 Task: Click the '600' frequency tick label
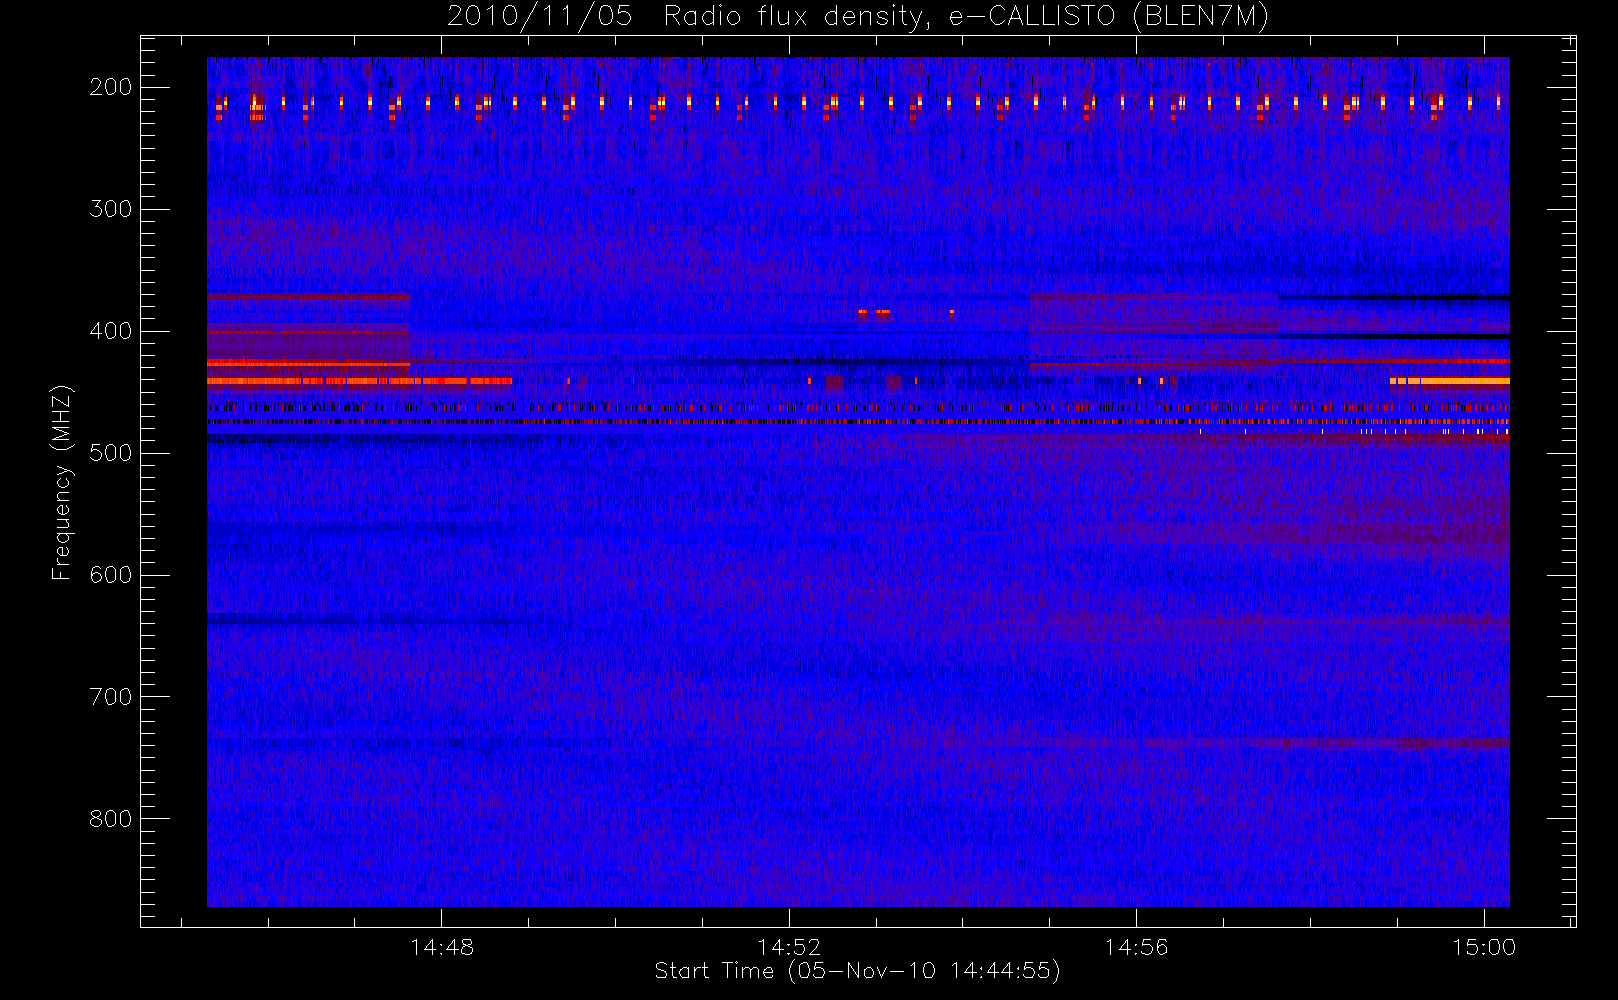click(x=111, y=575)
